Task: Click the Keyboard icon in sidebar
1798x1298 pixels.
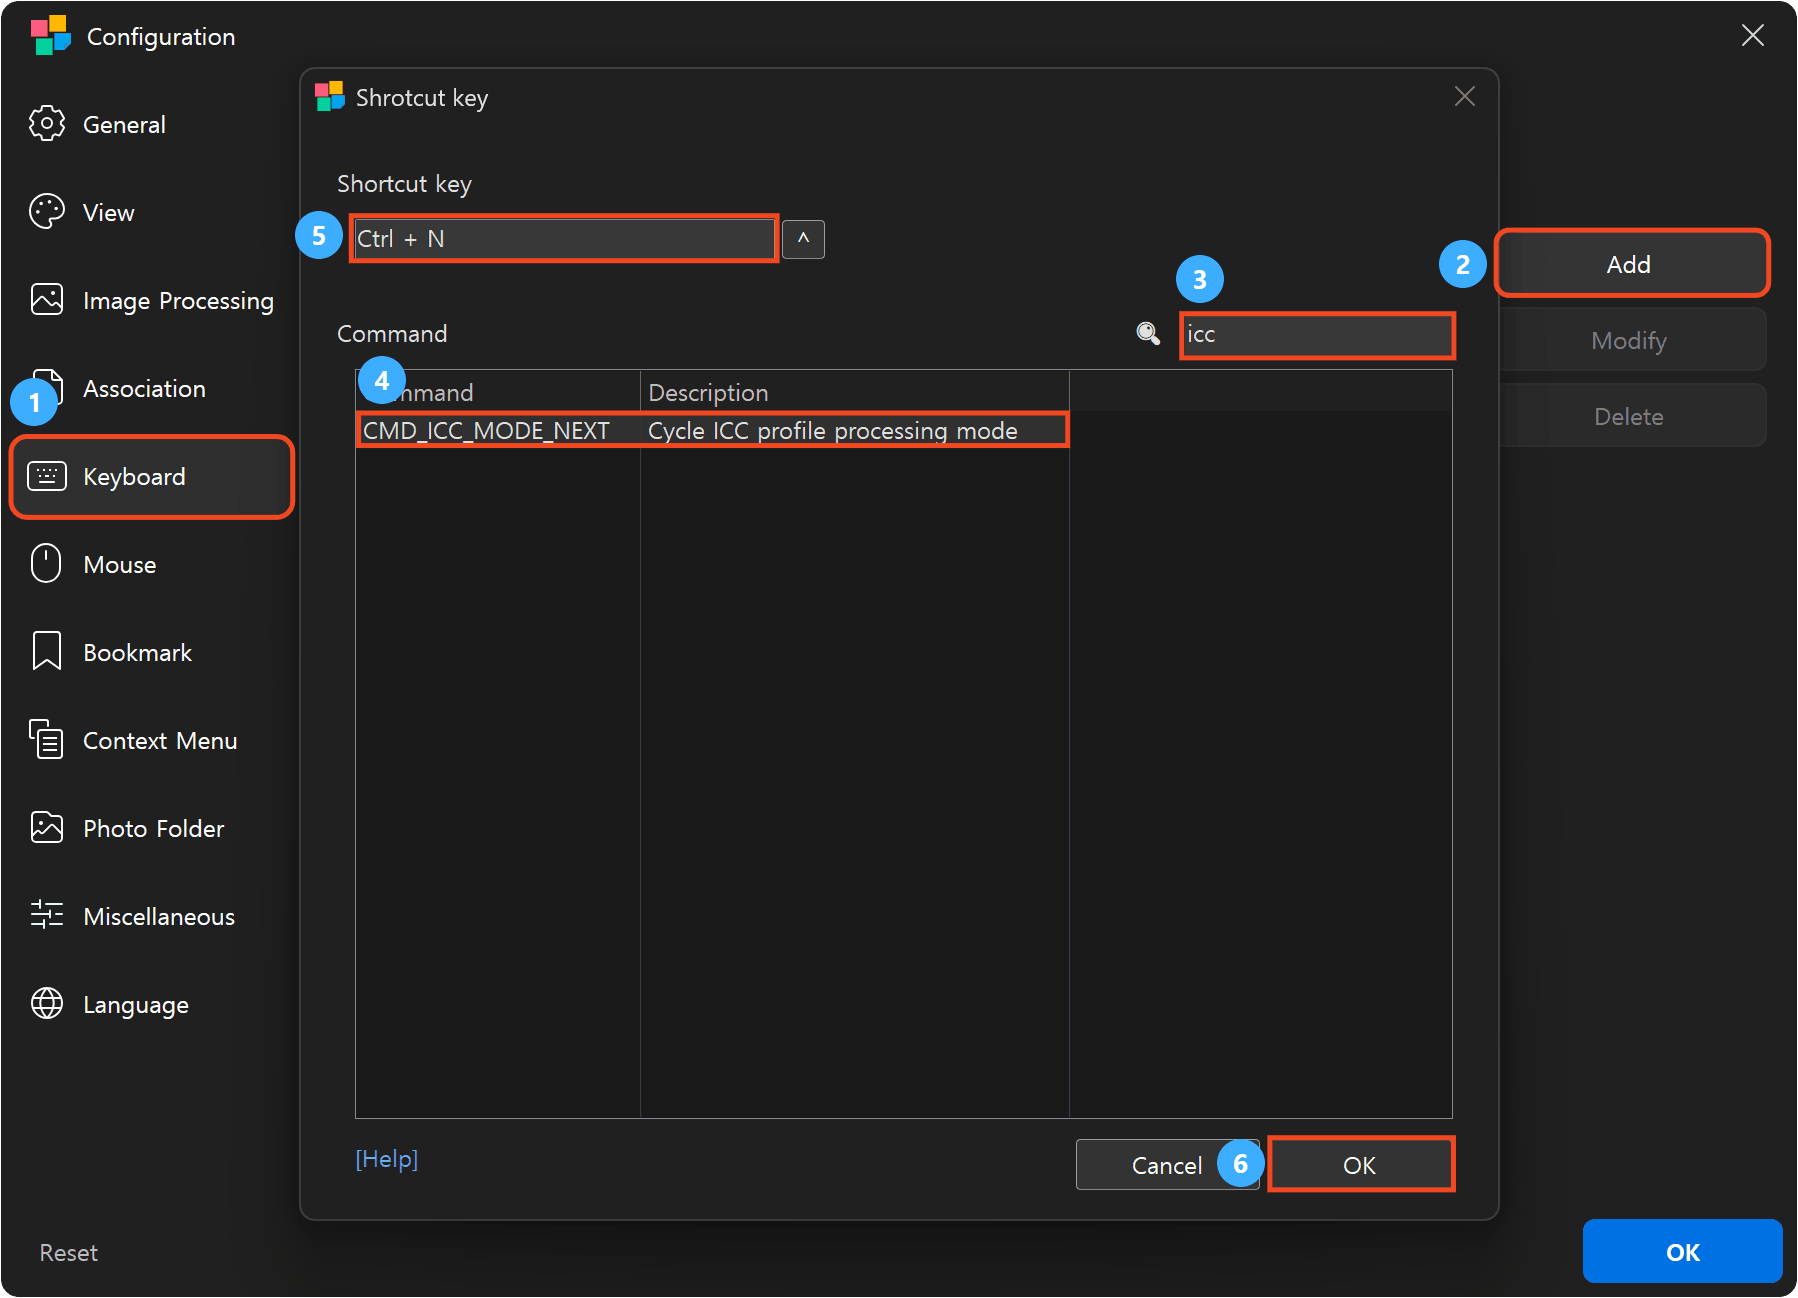Action: click(x=47, y=476)
